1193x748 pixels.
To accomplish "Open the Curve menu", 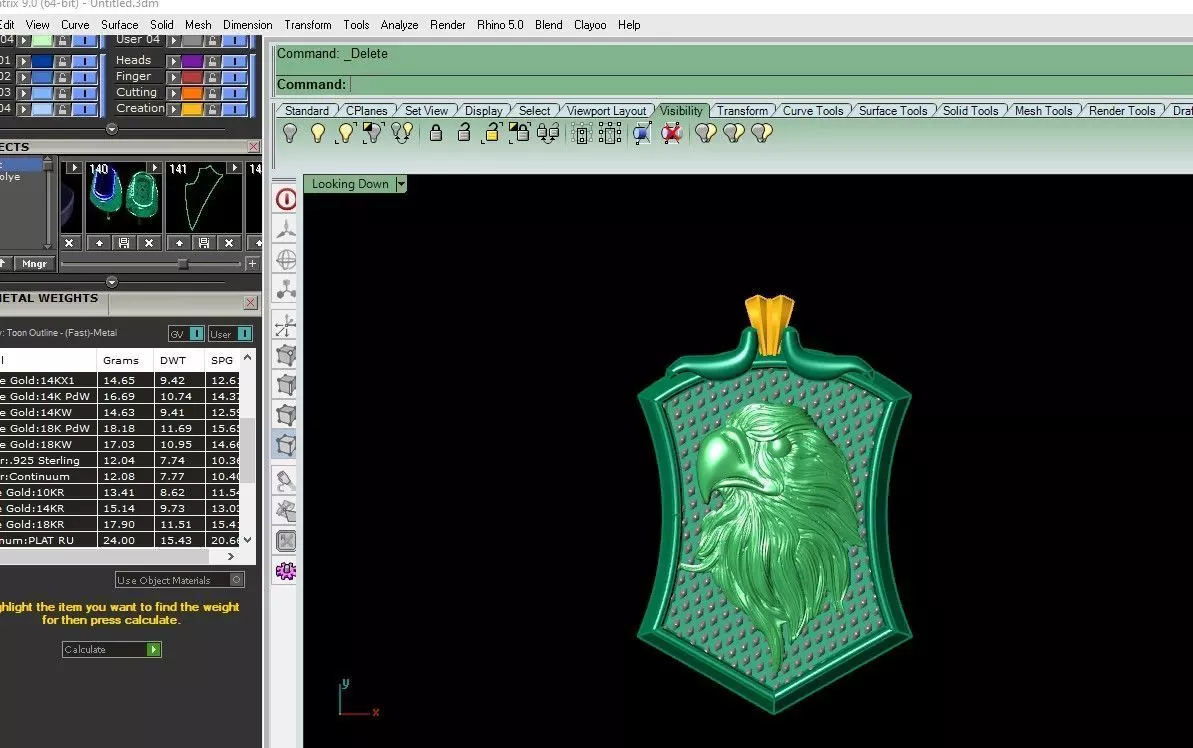I will pyautogui.click(x=75, y=24).
